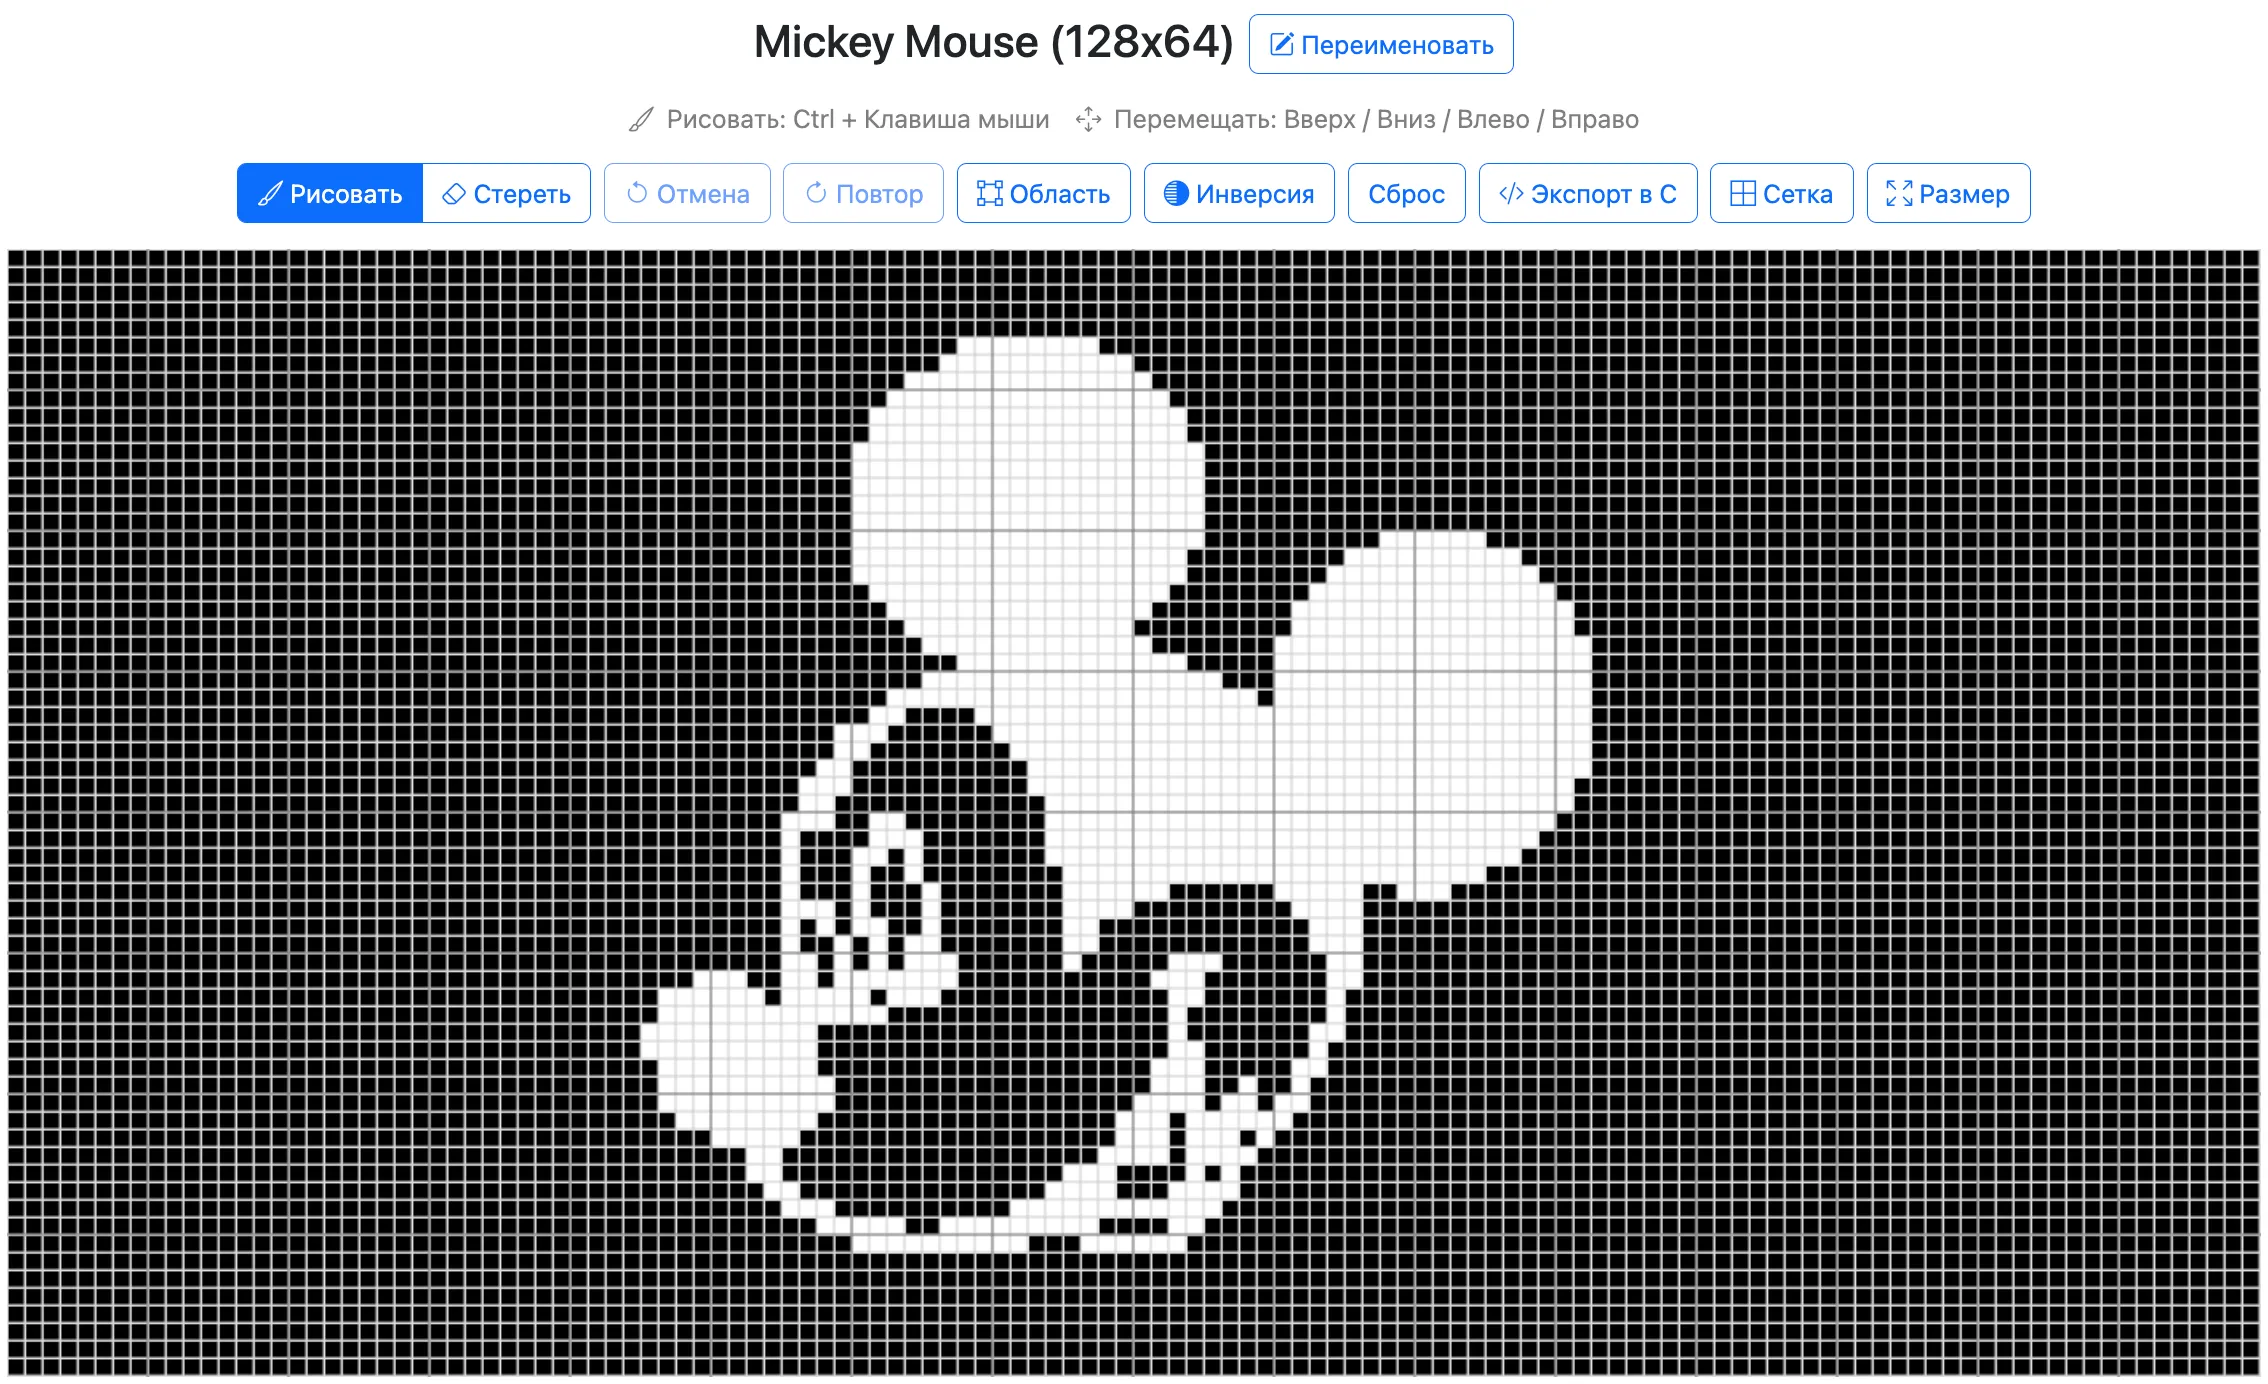The image size is (2268, 1384).
Task: Select the Erase (Стереть) tool
Action: [505, 193]
